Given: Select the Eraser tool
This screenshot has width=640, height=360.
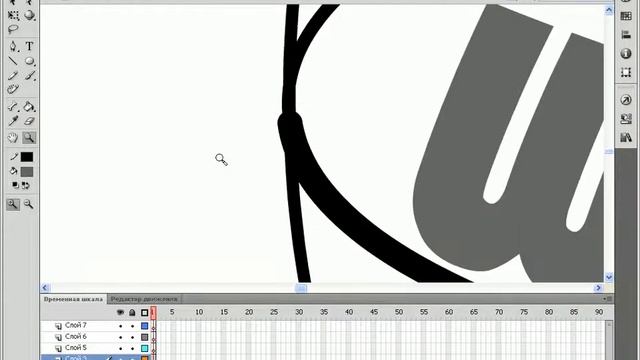Looking at the screenshot, I should 29,121.
